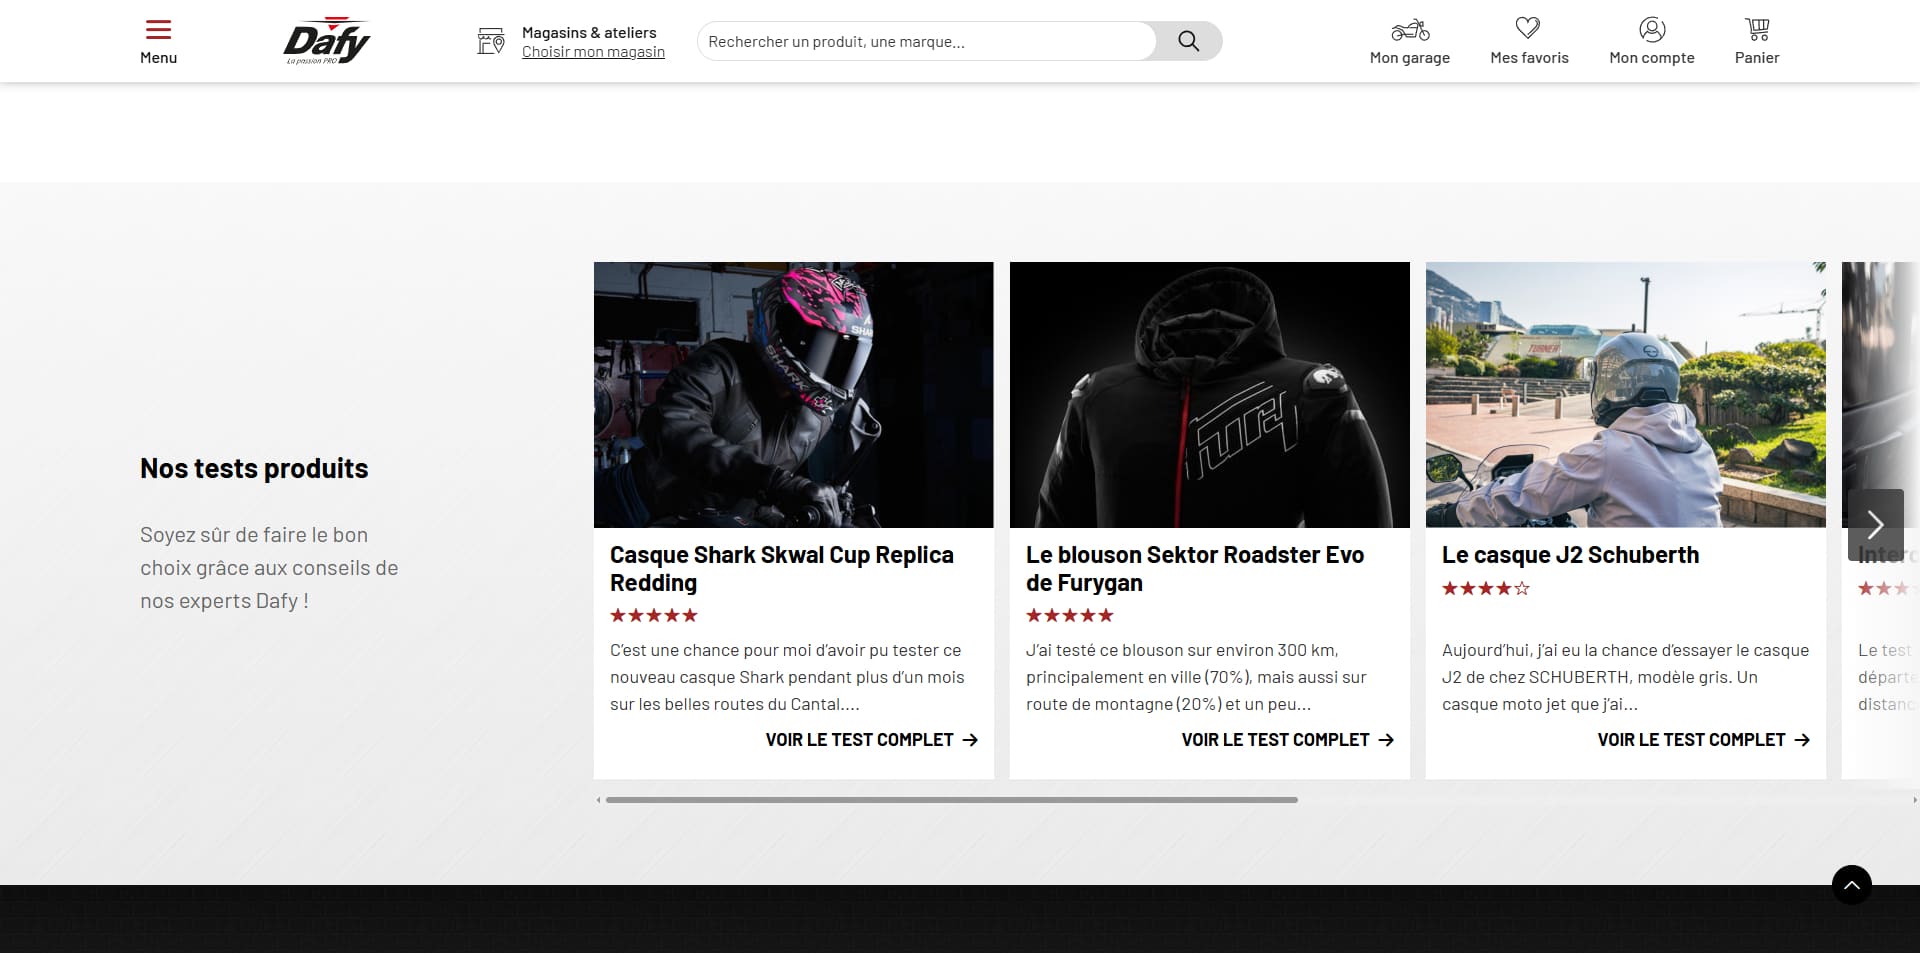Click the store locator icon
1920x953 pixels.
(x=491, y=41)
